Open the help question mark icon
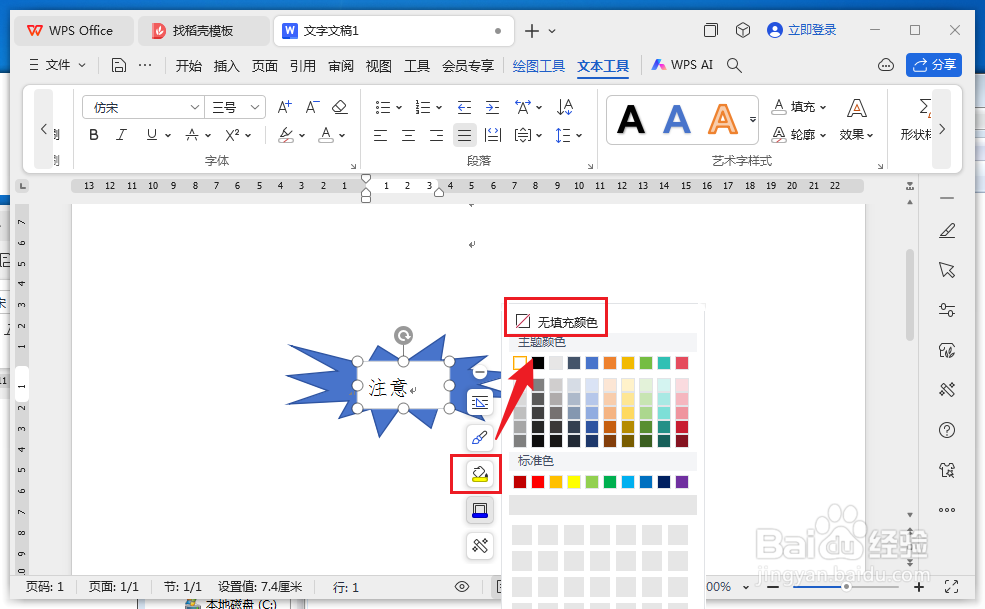Viewport: 985px width, 609px height. pyautogui.click(x=947, y=430)
